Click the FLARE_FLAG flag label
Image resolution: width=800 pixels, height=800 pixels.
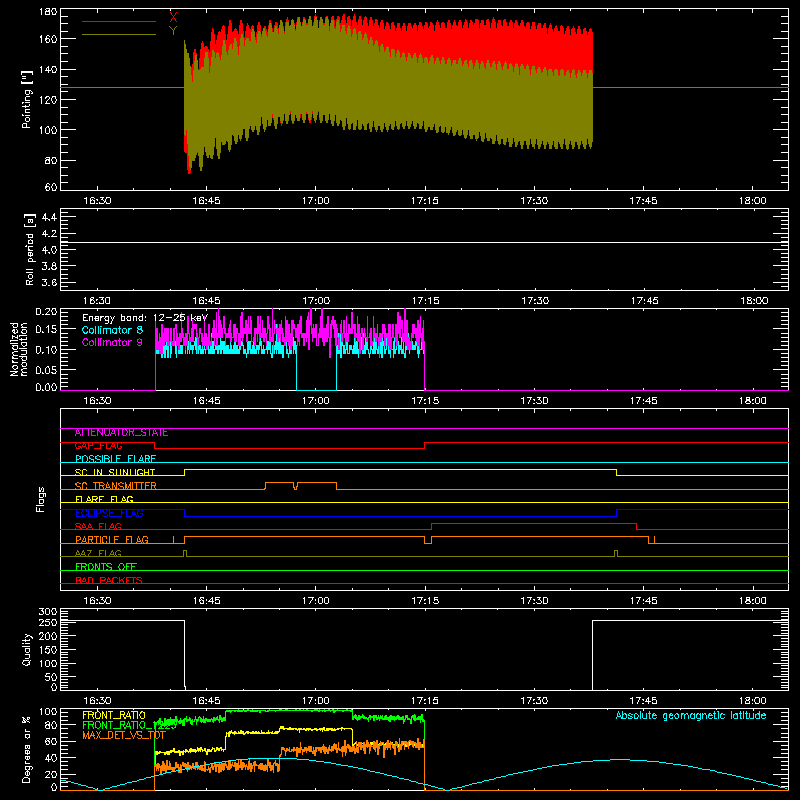[x=104, y=499]
